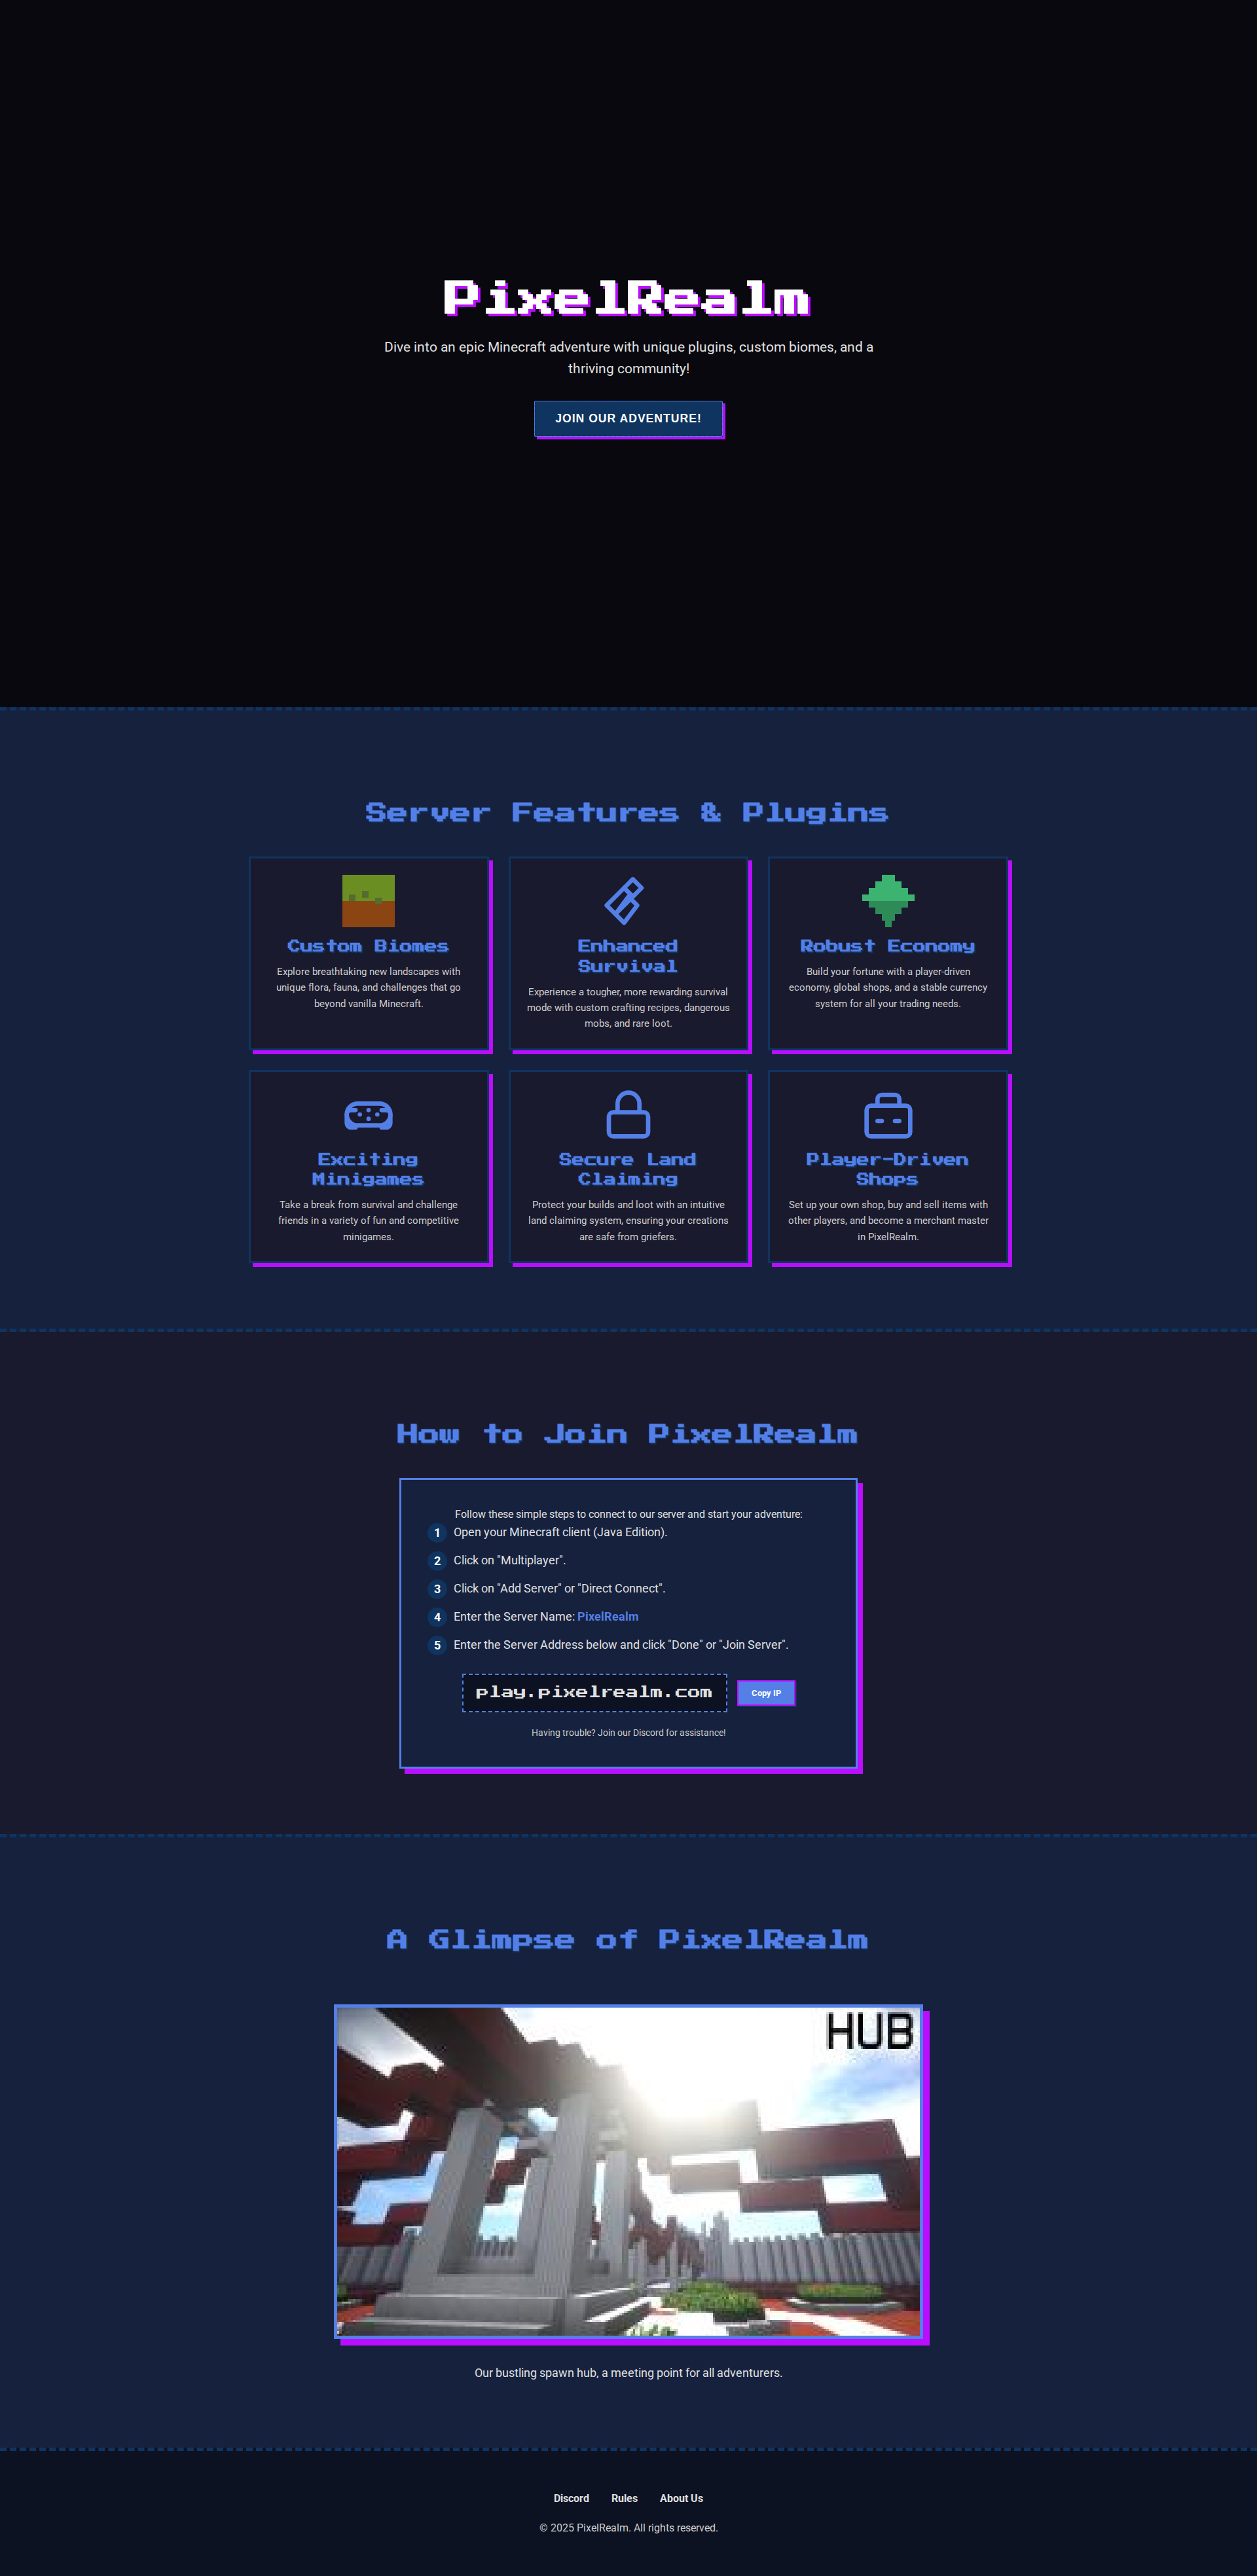This screenshot has width=1257, height=2576.
Task: Open the About Us footer link
Action: coord(681,2498)
